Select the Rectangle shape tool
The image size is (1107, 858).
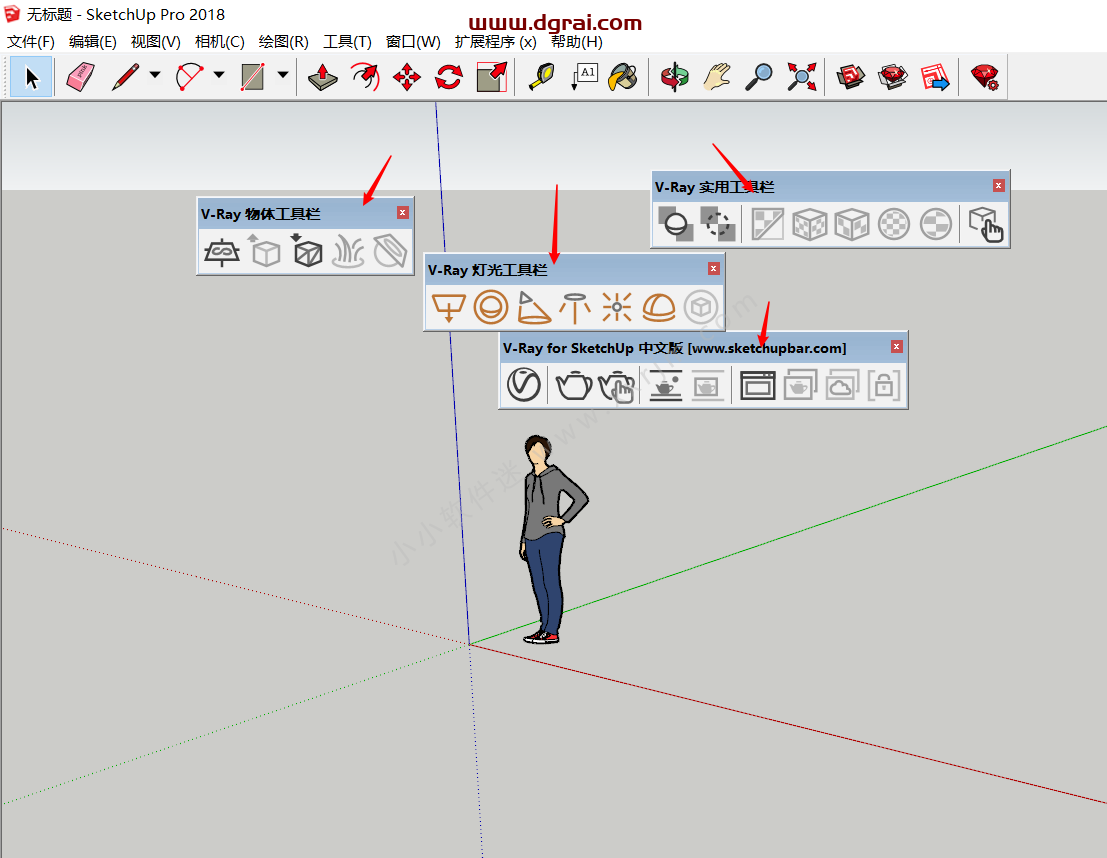pyautogui.click(x=253, y=77)
